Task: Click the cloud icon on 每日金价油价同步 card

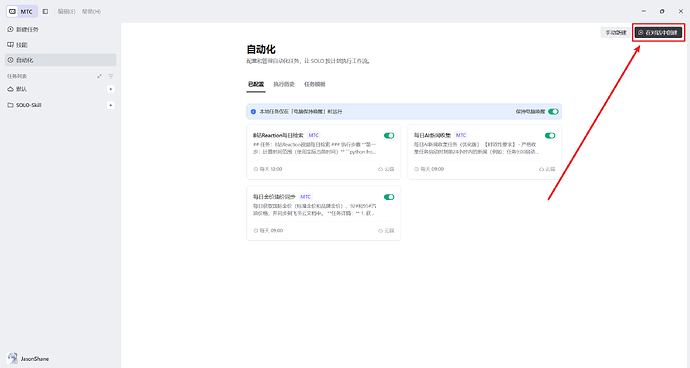Action: coord(381,231)
